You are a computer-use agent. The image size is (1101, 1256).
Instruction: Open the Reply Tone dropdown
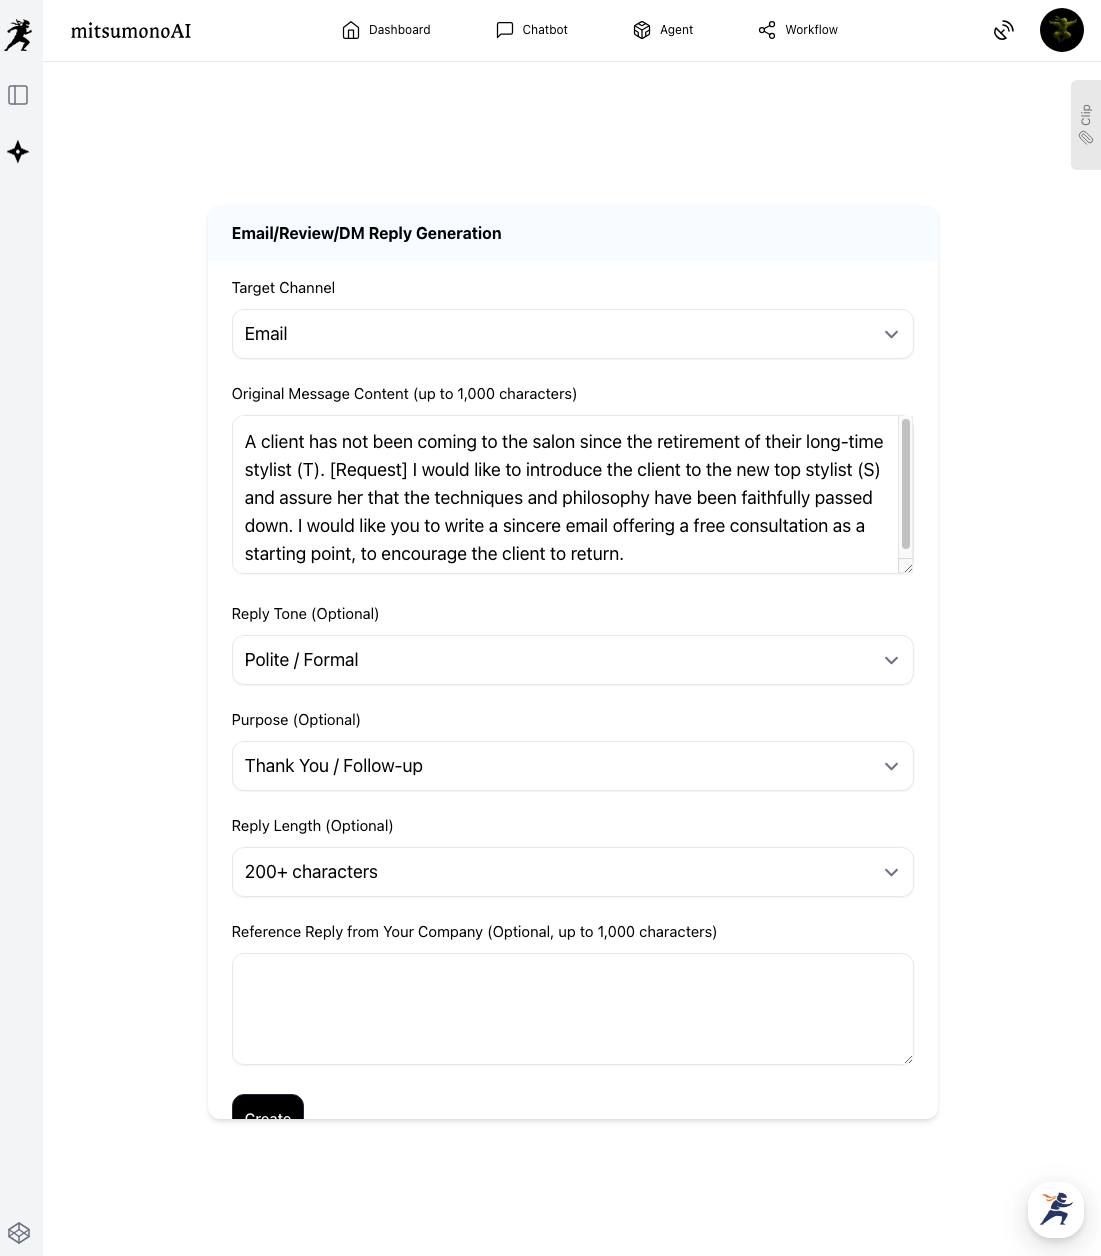click(572, 660)
